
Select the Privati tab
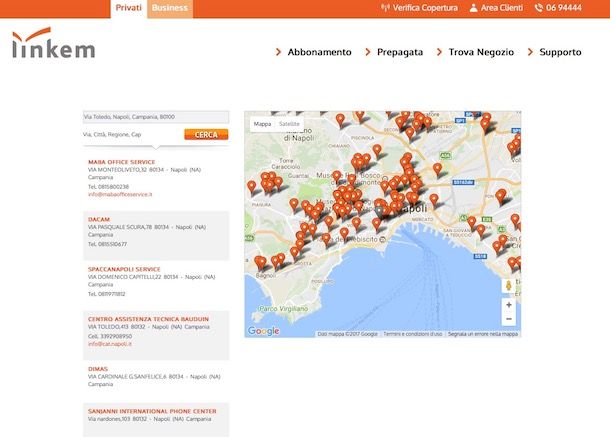(x=128, y=8)
